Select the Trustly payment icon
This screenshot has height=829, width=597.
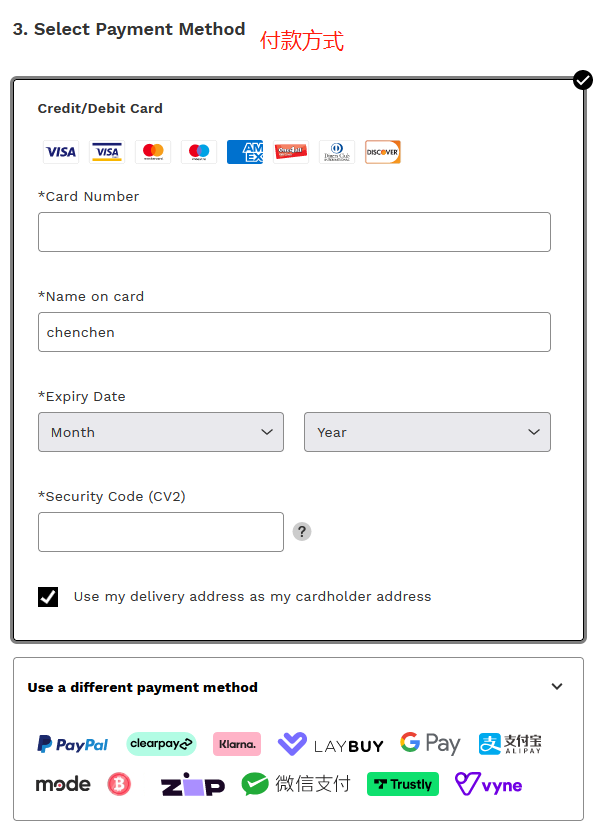coord(403,784)
